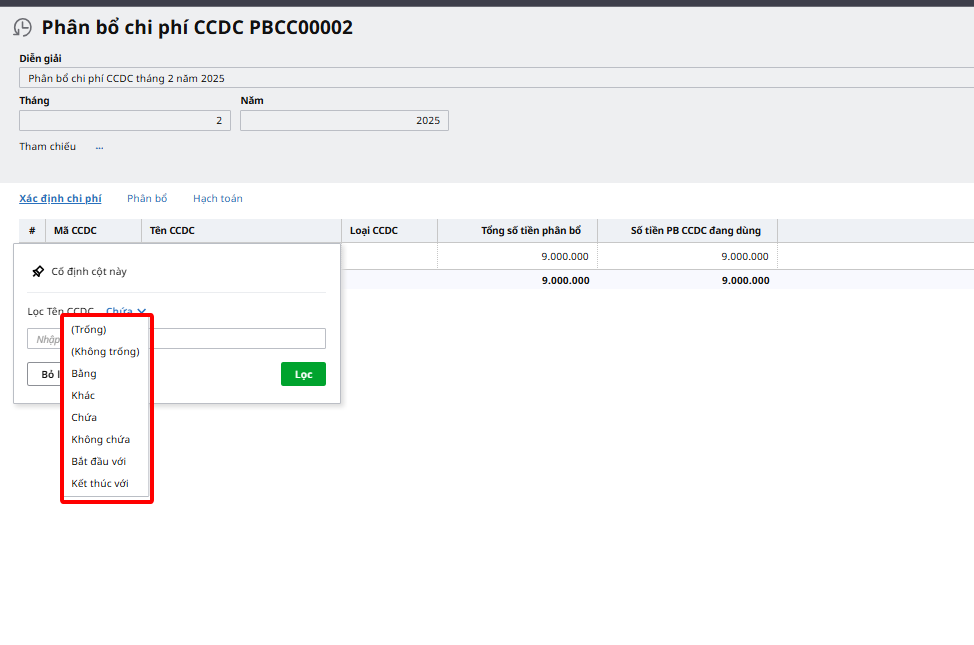Click the Diễn giải text field

[x=490, y=78]
